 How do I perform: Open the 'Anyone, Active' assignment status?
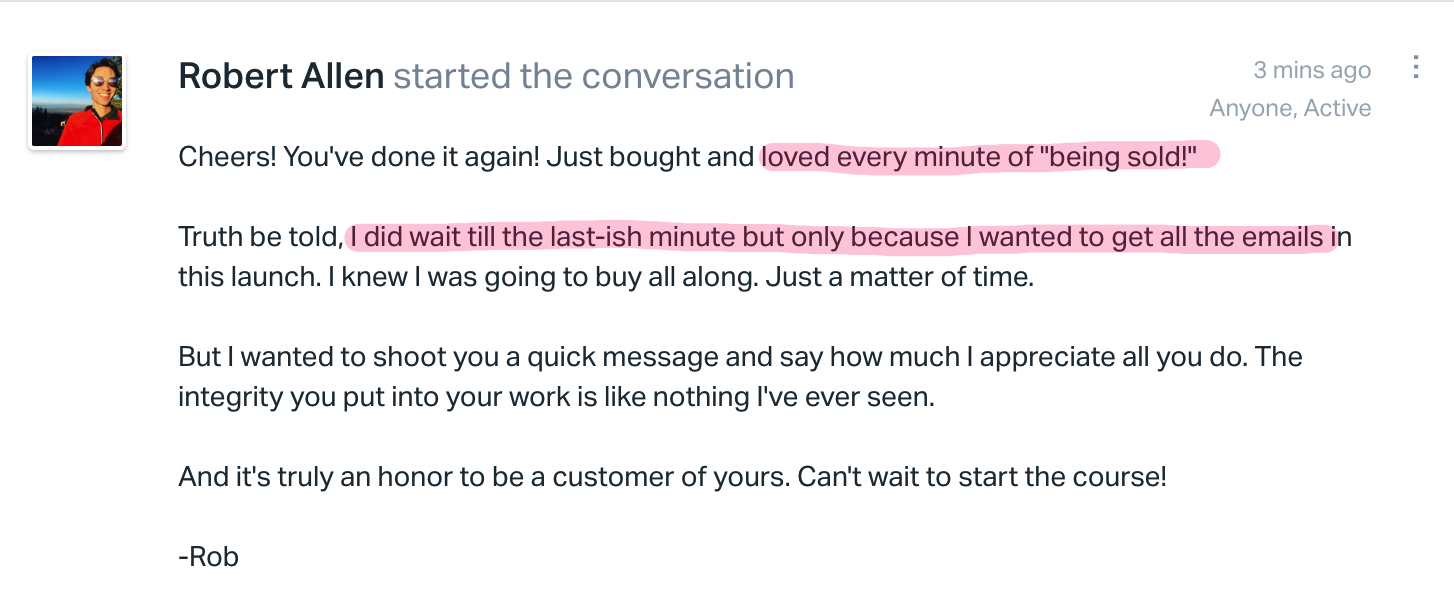click(x=1290, y=108)
